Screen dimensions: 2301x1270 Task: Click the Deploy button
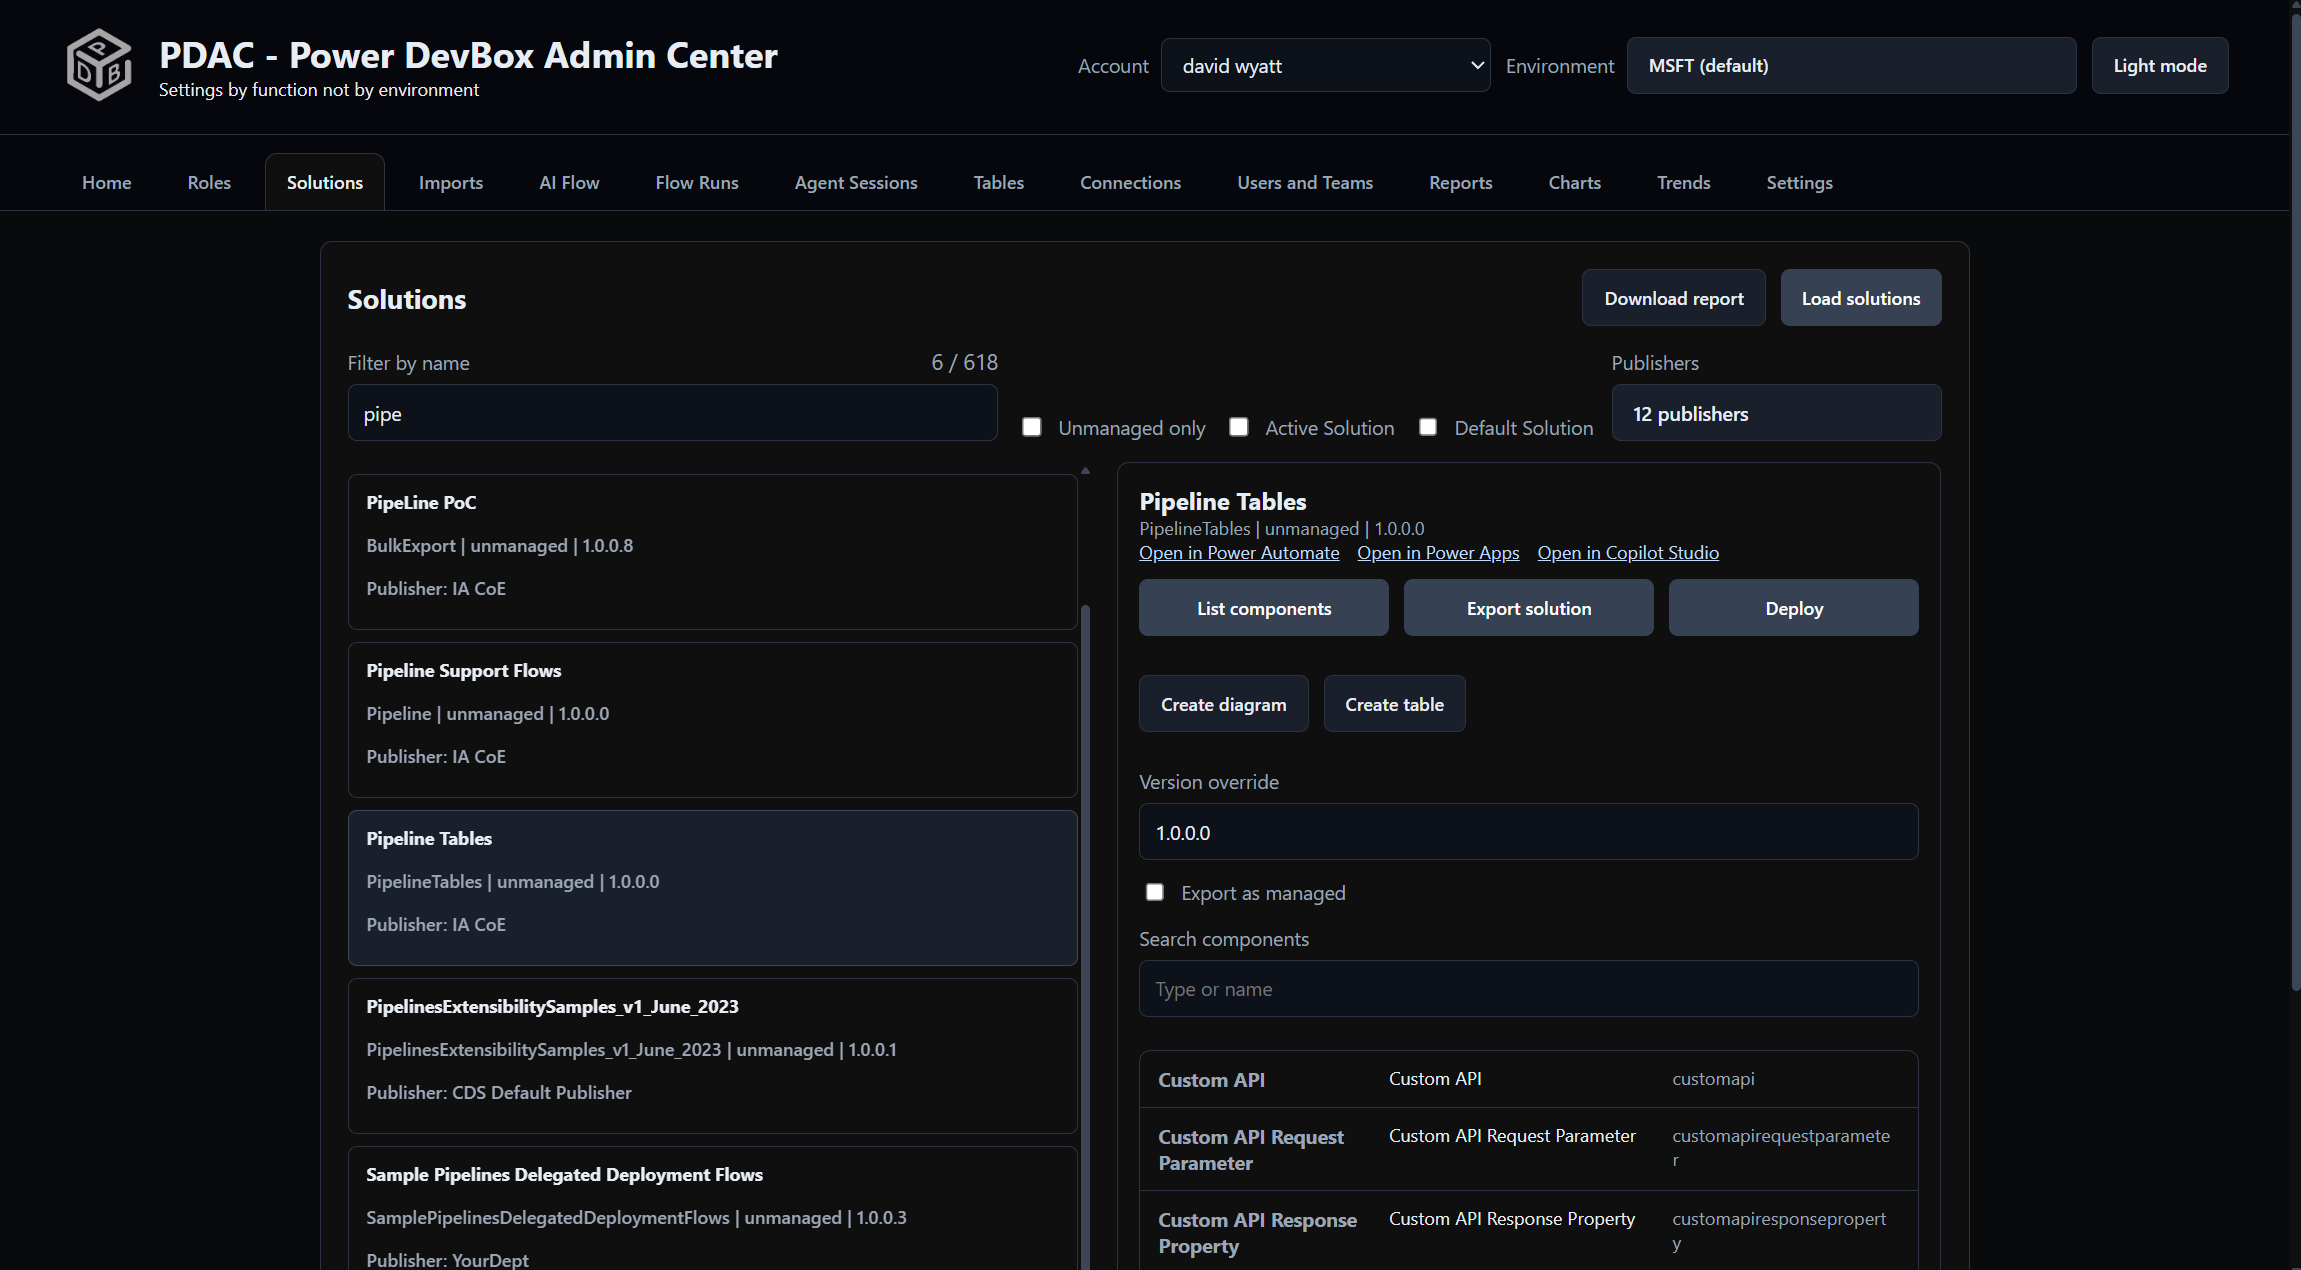(1794, 608)
